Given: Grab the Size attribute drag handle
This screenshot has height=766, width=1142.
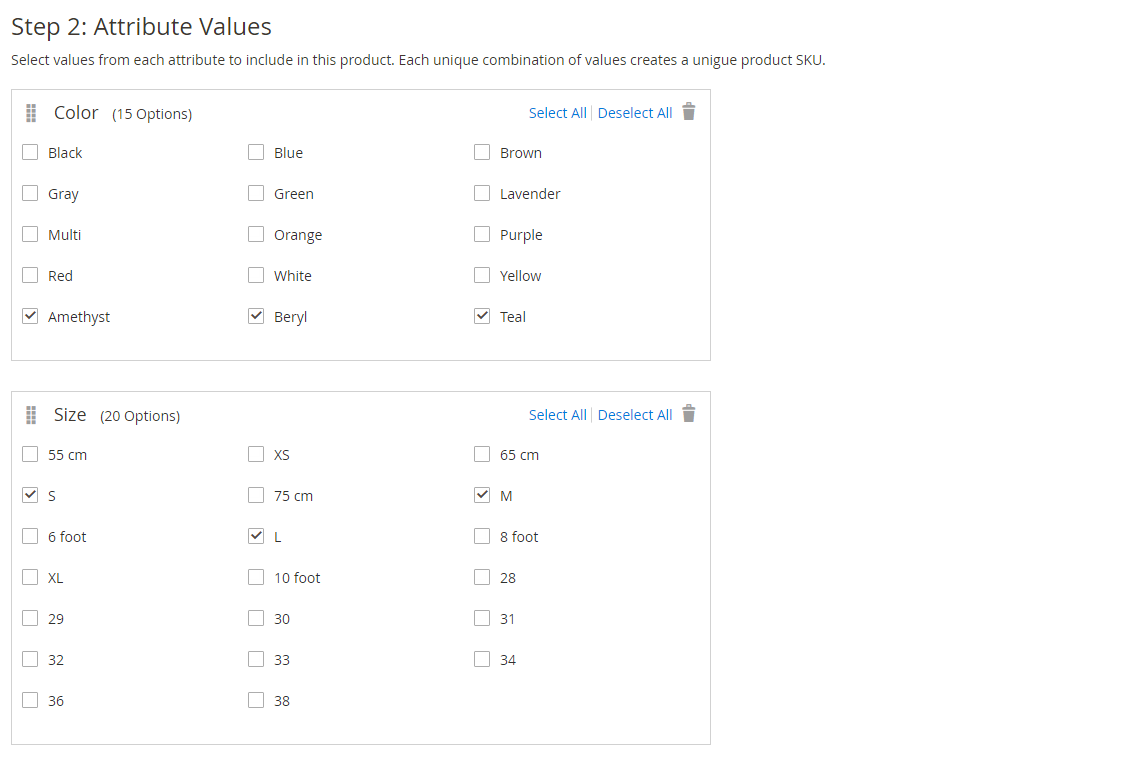Looking at the screenshot, I should point(31,415).
